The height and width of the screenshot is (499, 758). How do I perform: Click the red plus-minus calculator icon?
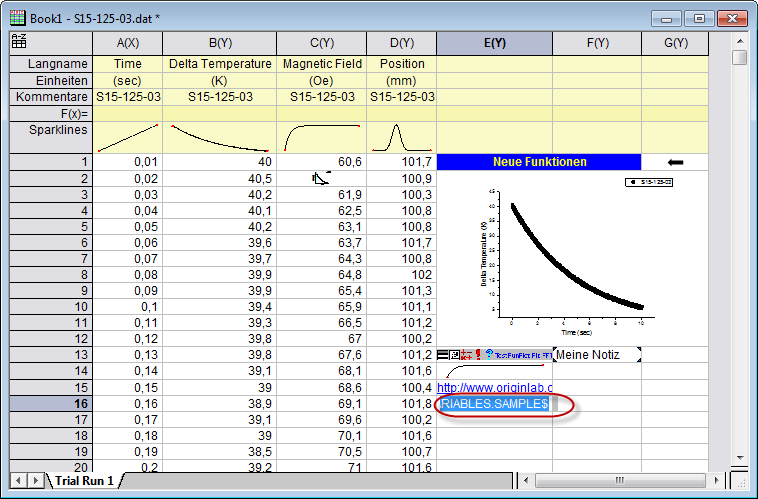466,355
